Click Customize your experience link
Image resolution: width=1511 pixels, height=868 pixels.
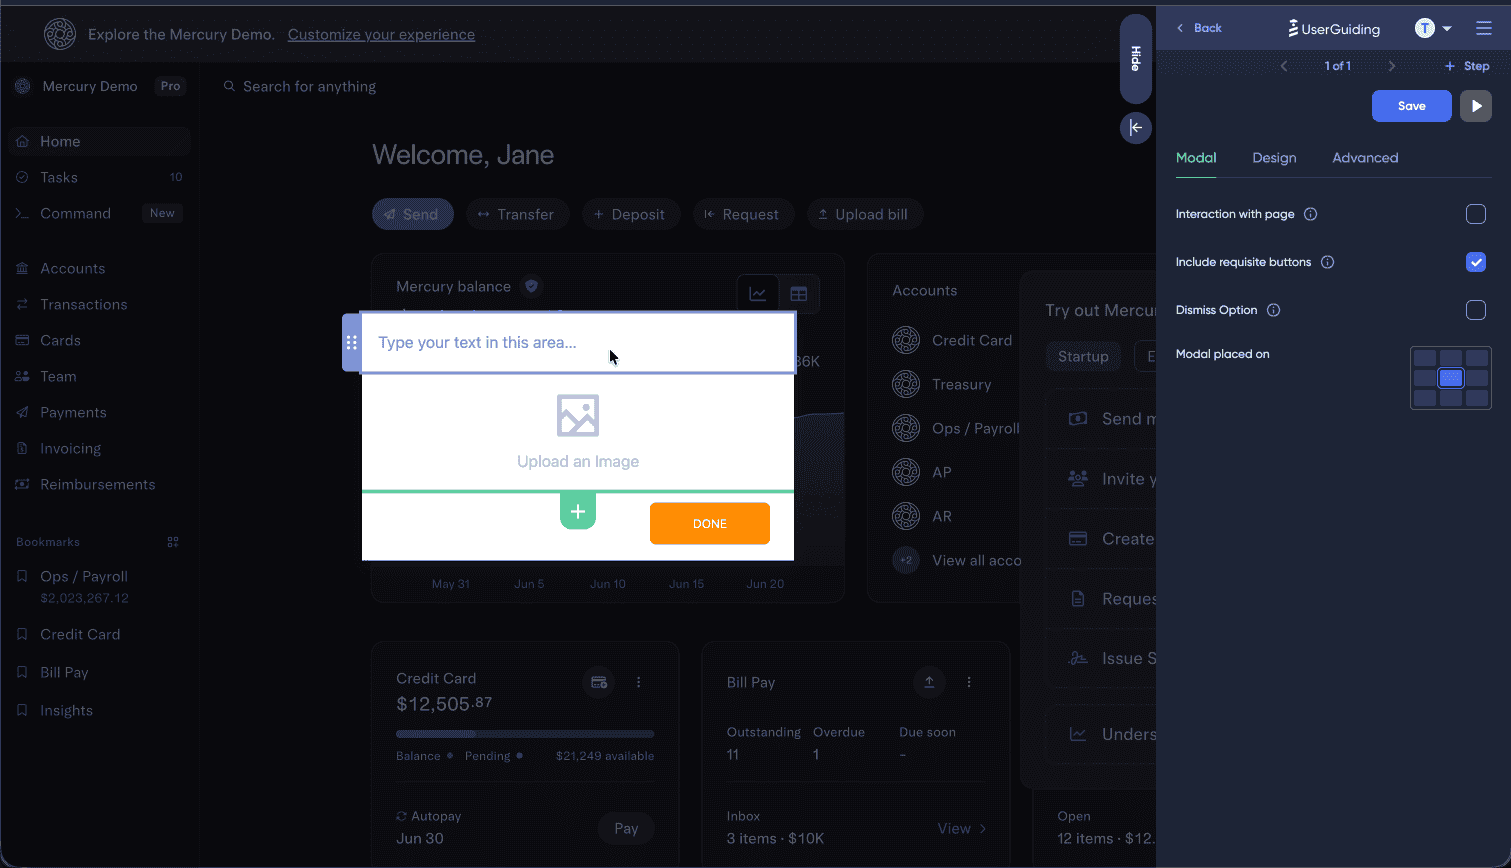[381, 34]
